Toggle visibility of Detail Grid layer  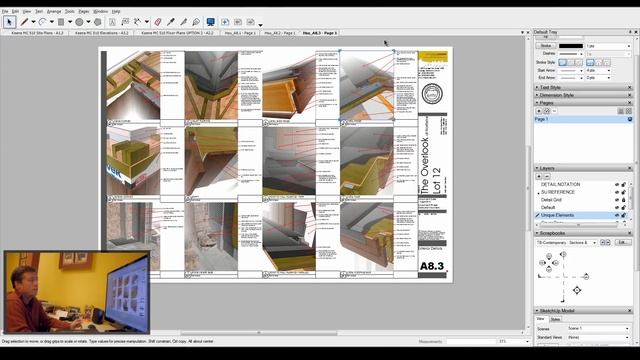click(x=617, y=200)
